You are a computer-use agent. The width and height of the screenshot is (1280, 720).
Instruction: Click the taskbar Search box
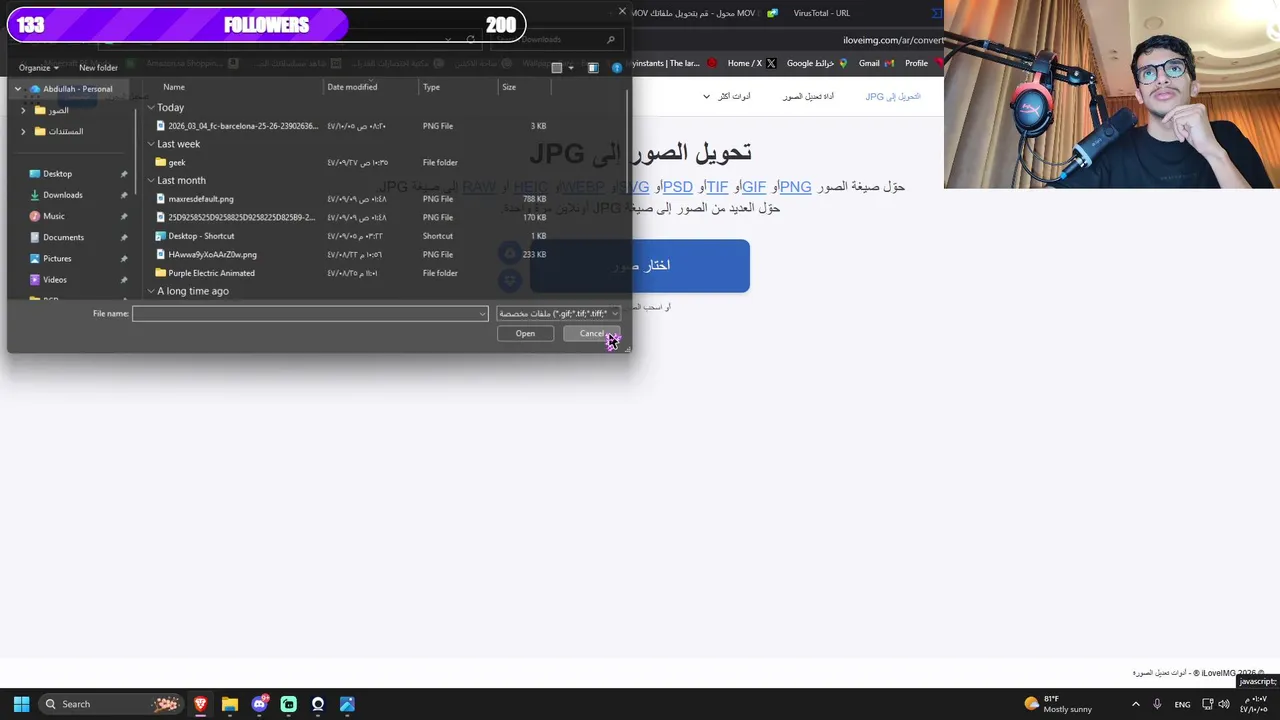tap(111, 704)
